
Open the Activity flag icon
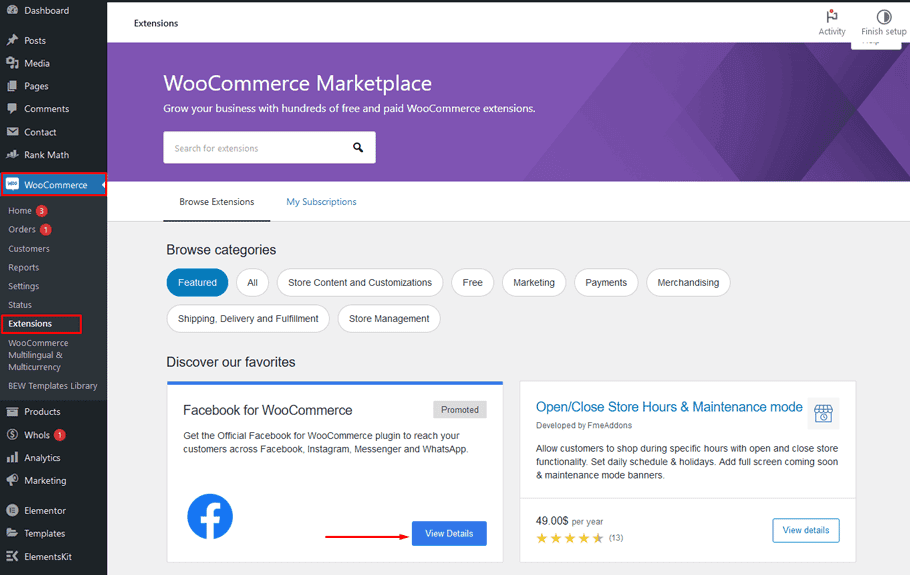tap(832, 16)
